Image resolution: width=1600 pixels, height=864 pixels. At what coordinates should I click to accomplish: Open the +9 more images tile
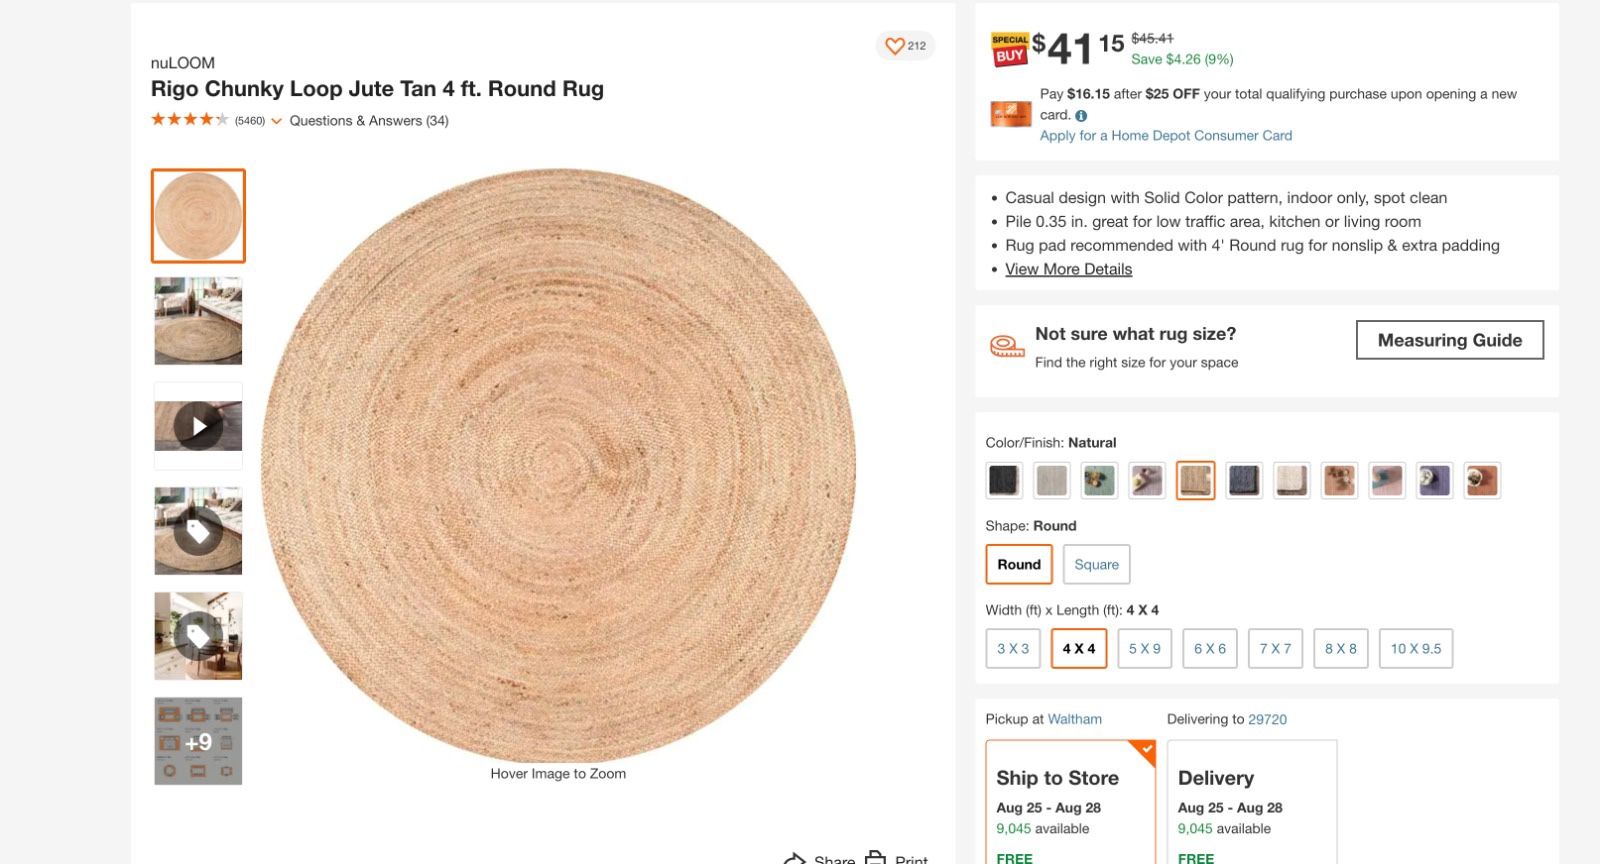(197, 740)
